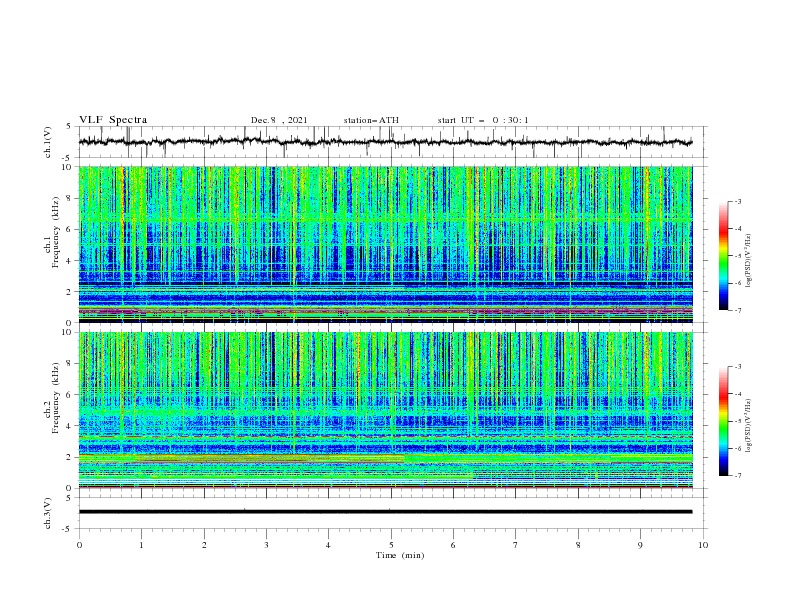
Task: Click the "station=ATH" header label
Action: coord(371,120)
